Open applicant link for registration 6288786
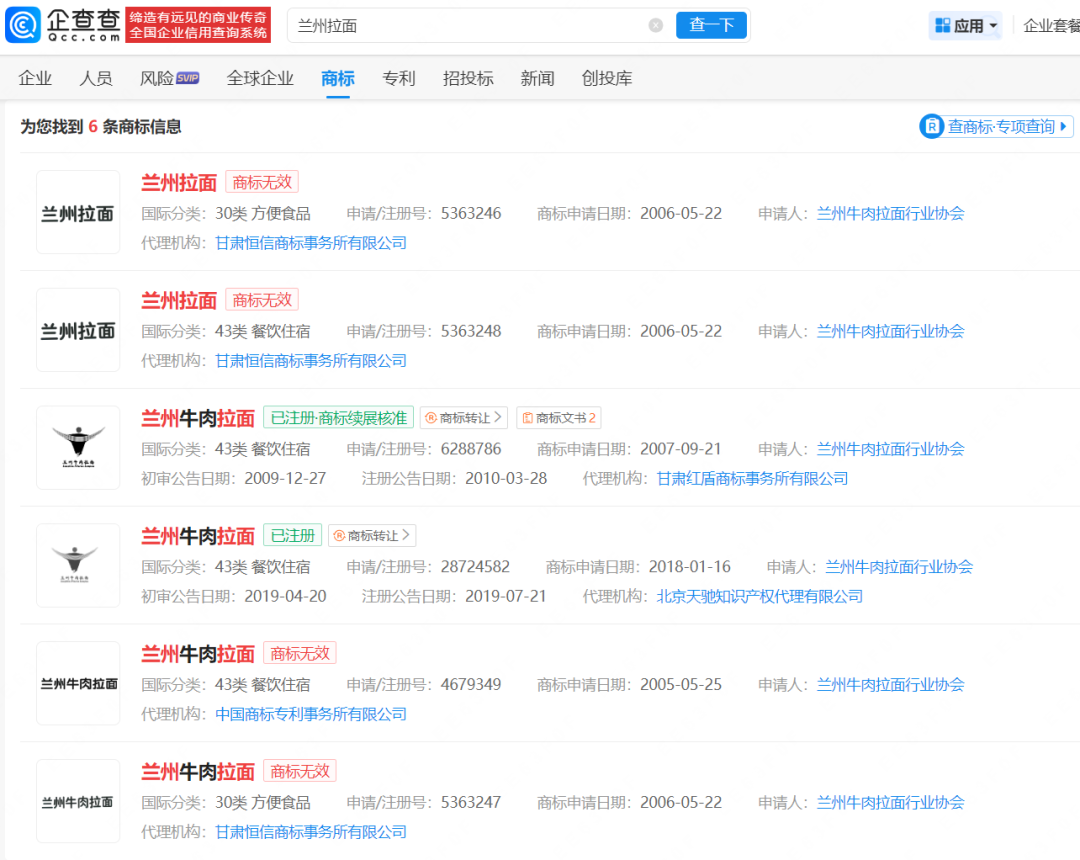The width and height of the screenshot is (1080, 860). coord(891,449)
